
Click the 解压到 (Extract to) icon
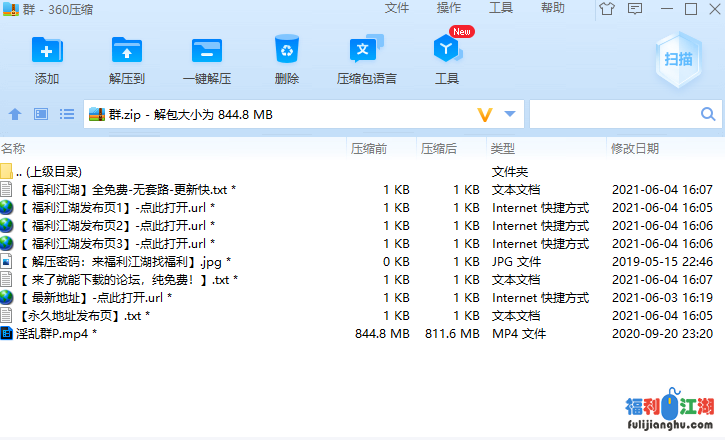click(x=127, y=59)
